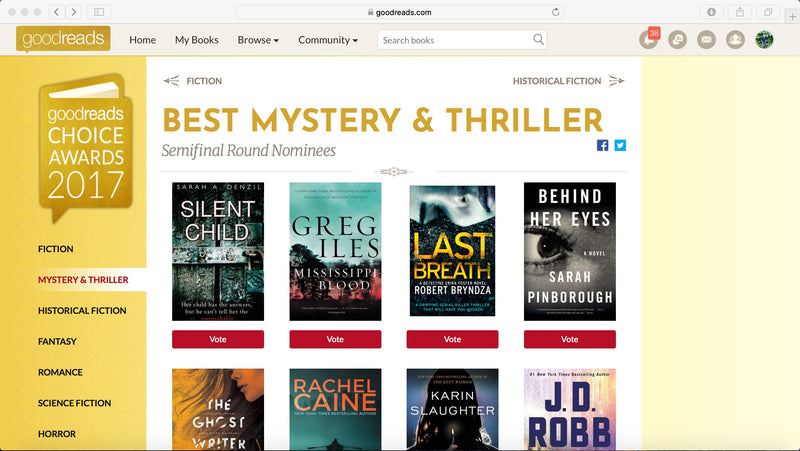Go to the Home page
The image size is (800, 451).
[142, 40]
